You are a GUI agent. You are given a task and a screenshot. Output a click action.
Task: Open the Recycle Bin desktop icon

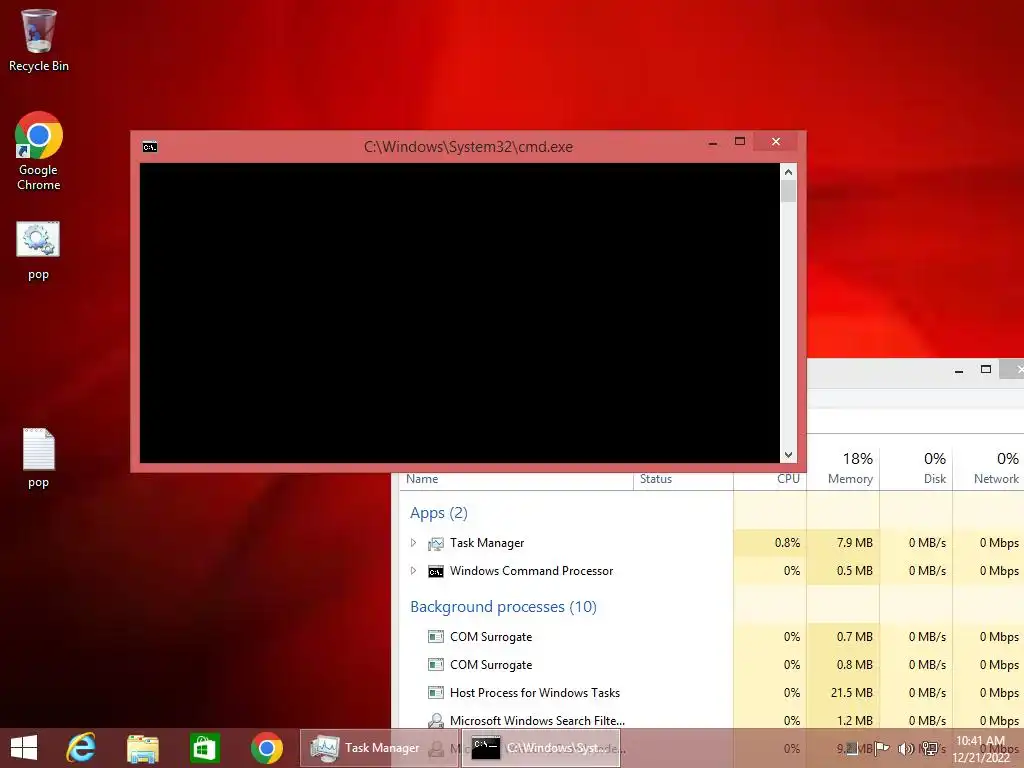[39, 40]
